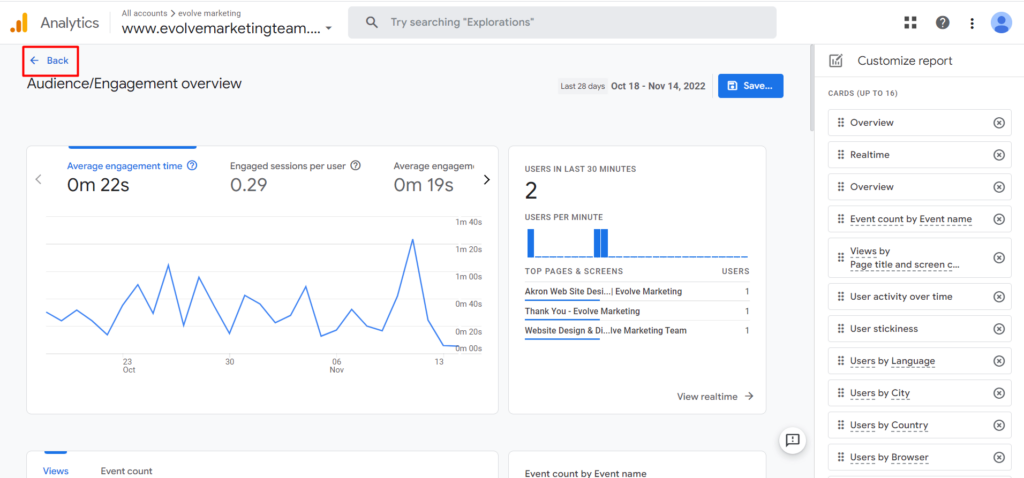Go Back from the report
This screenshot has height=478, width=1024.
pyautogui.click(x=50, y=61)
